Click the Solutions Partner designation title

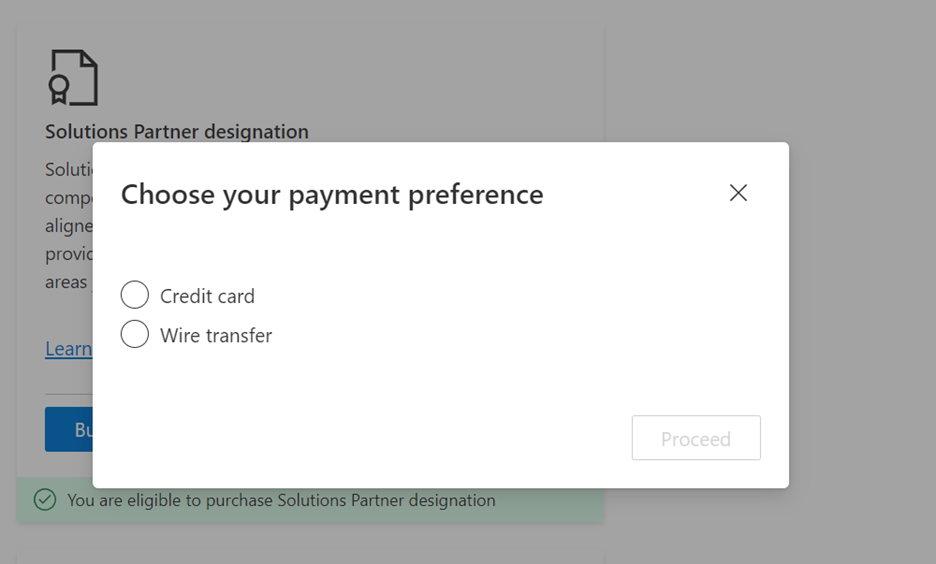pyautogui.click(x=176, y=132)
